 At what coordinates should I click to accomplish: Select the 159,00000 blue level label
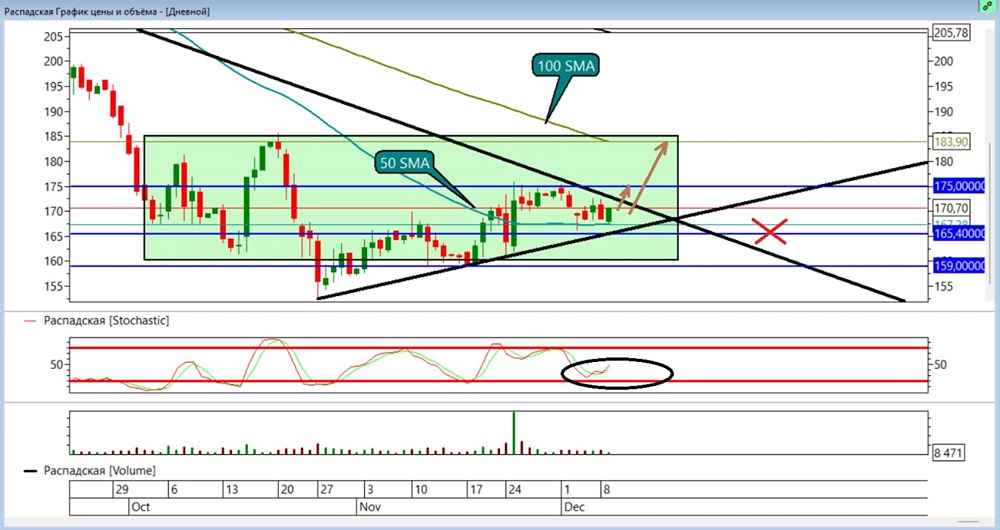pyautogui.click(x=960, y=266)
